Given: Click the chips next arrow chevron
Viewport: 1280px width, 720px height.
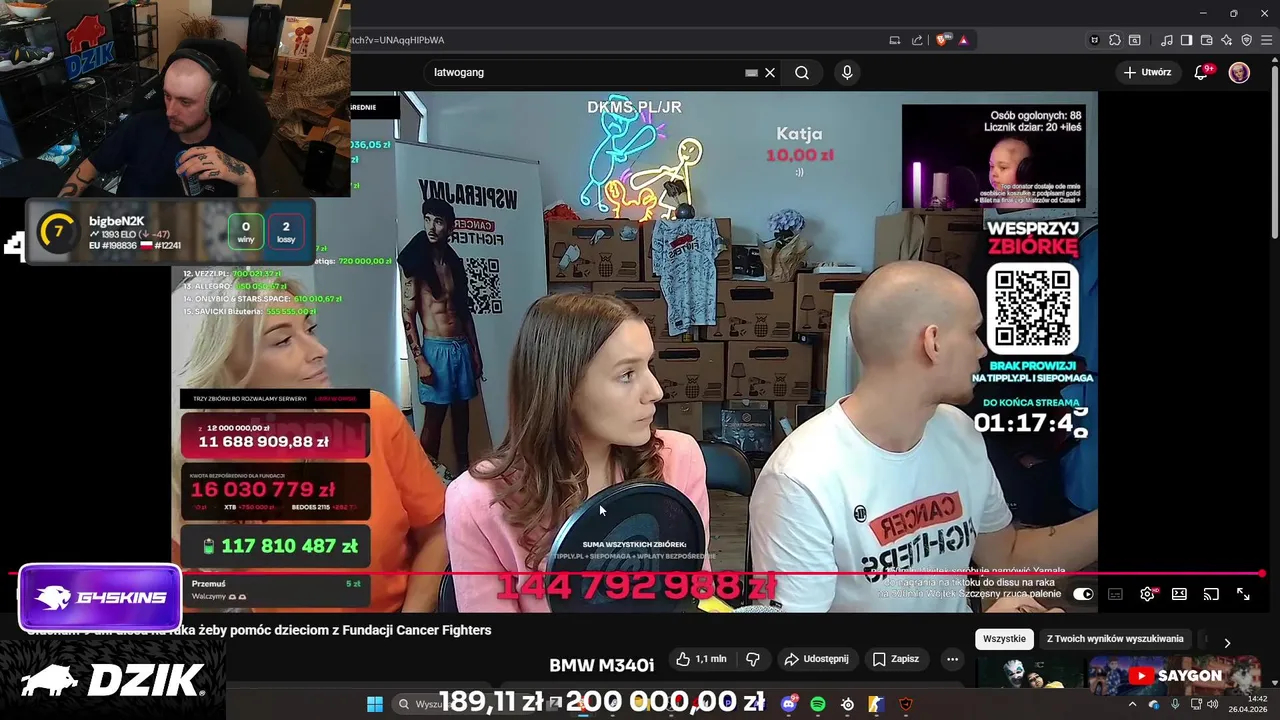Looking at the screenshot, I should pos(1227,642).
